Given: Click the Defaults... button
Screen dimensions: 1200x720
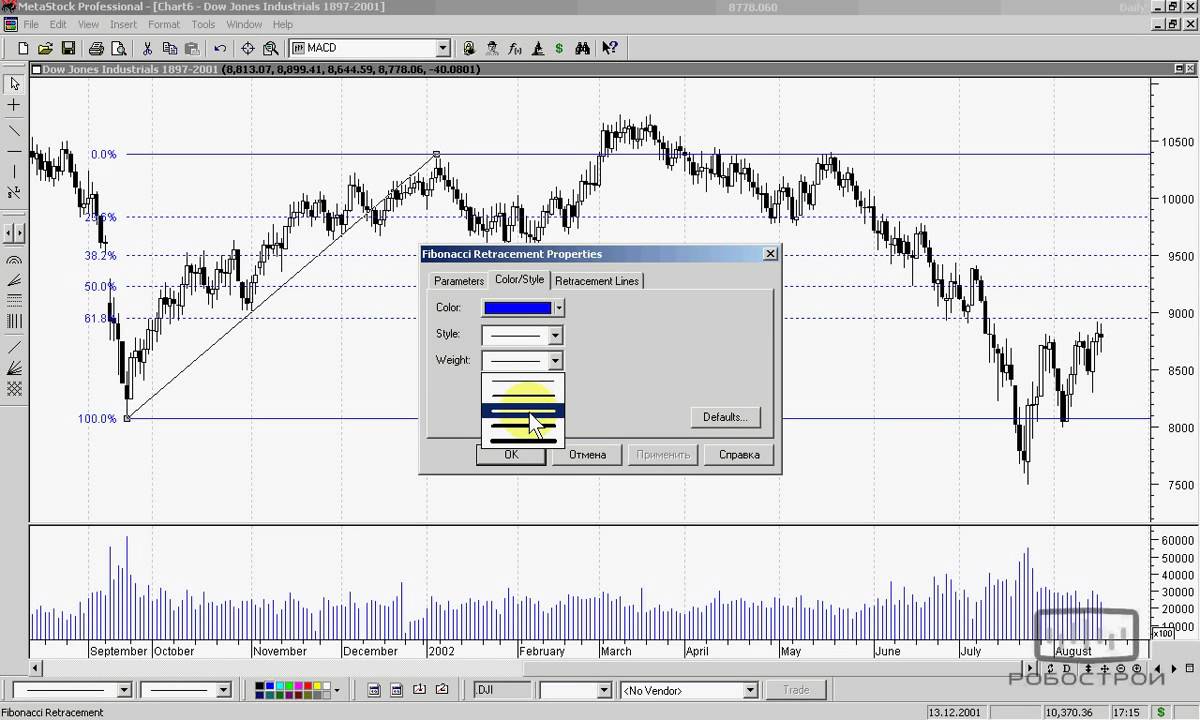Looking at the screenshot, I should tap(725, 417).
